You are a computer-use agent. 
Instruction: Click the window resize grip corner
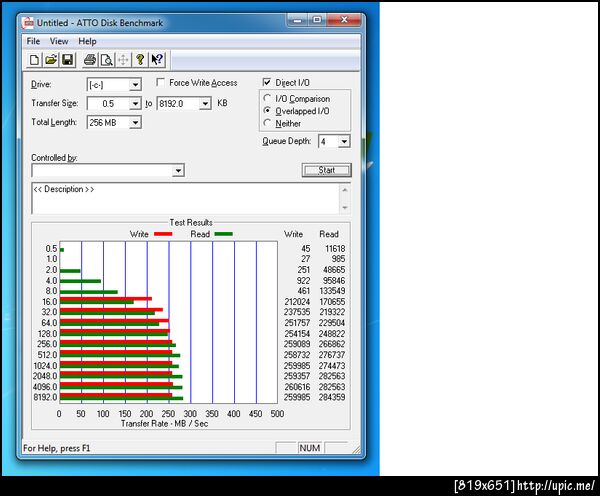pos(356,450)
